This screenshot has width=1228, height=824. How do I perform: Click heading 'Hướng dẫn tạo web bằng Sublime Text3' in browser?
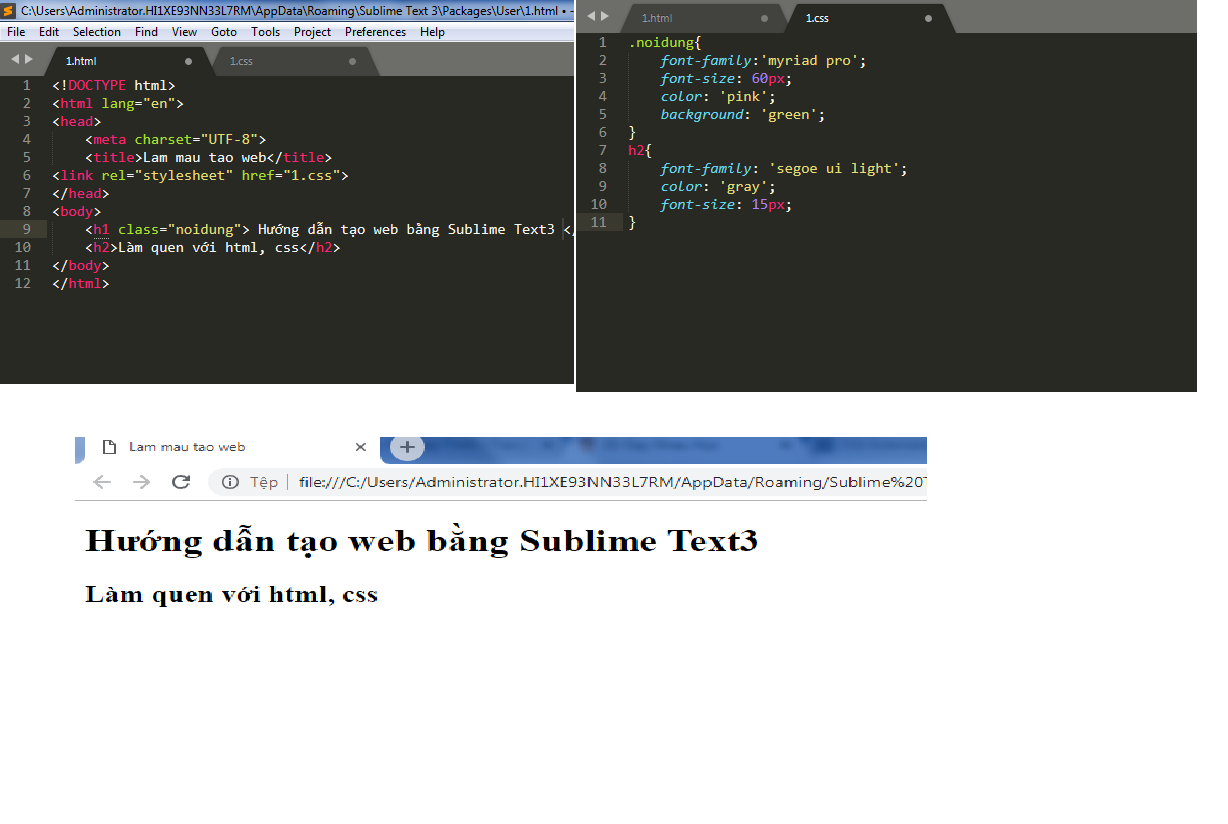click(422, 541)
